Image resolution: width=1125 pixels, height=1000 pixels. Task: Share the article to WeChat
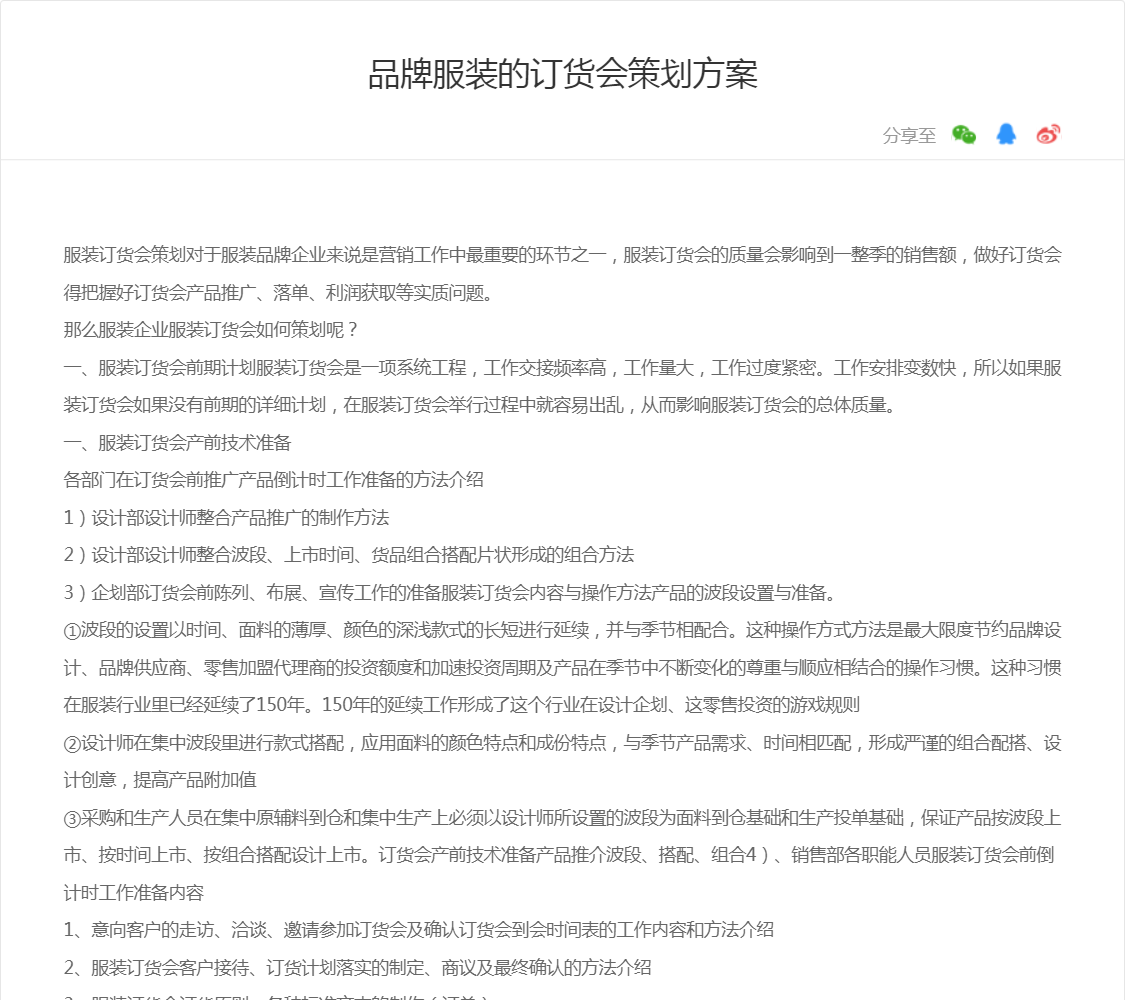pos(964,134)
